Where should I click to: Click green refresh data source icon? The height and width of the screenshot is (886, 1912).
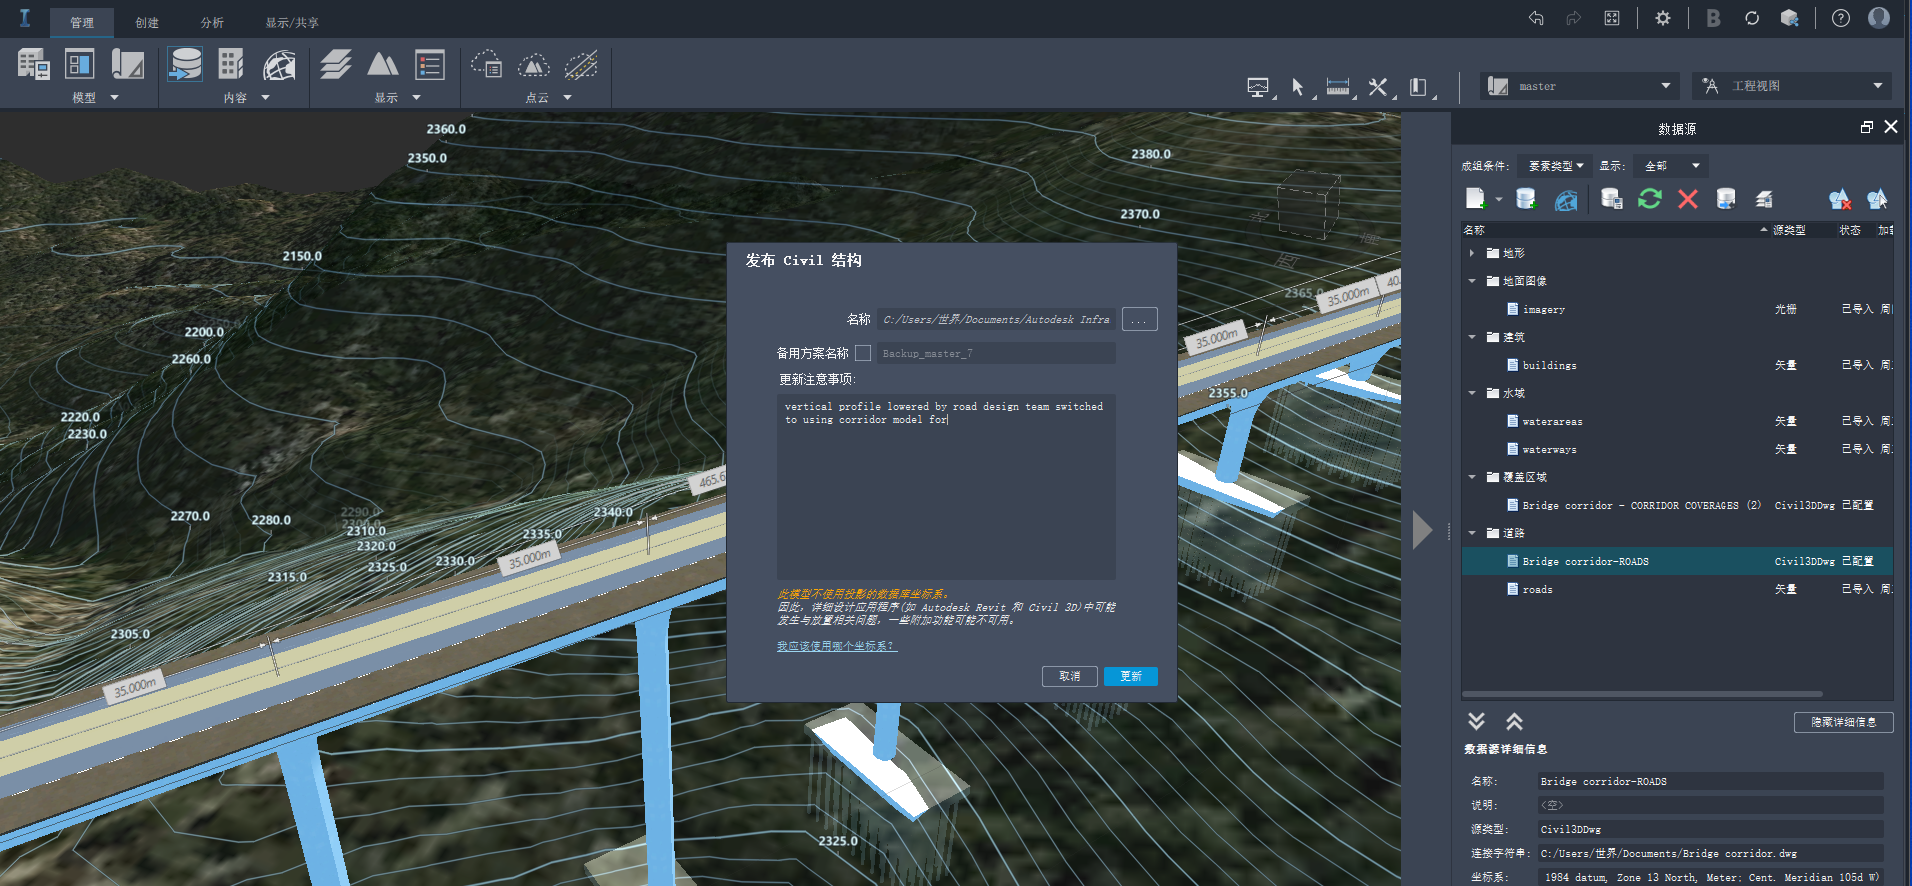1650,199
